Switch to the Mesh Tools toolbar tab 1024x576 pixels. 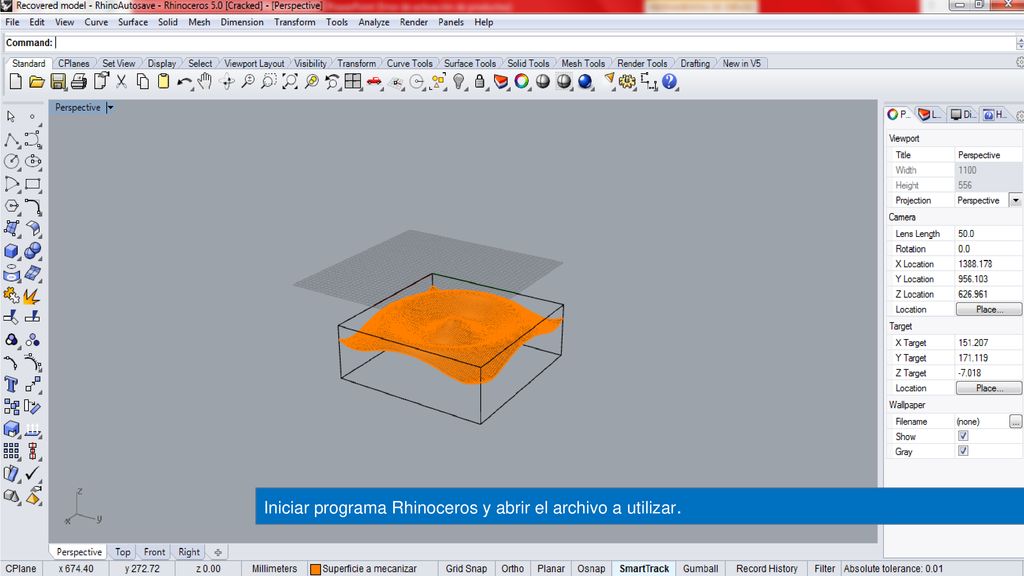pyautogui.click(x=583, y=63)
